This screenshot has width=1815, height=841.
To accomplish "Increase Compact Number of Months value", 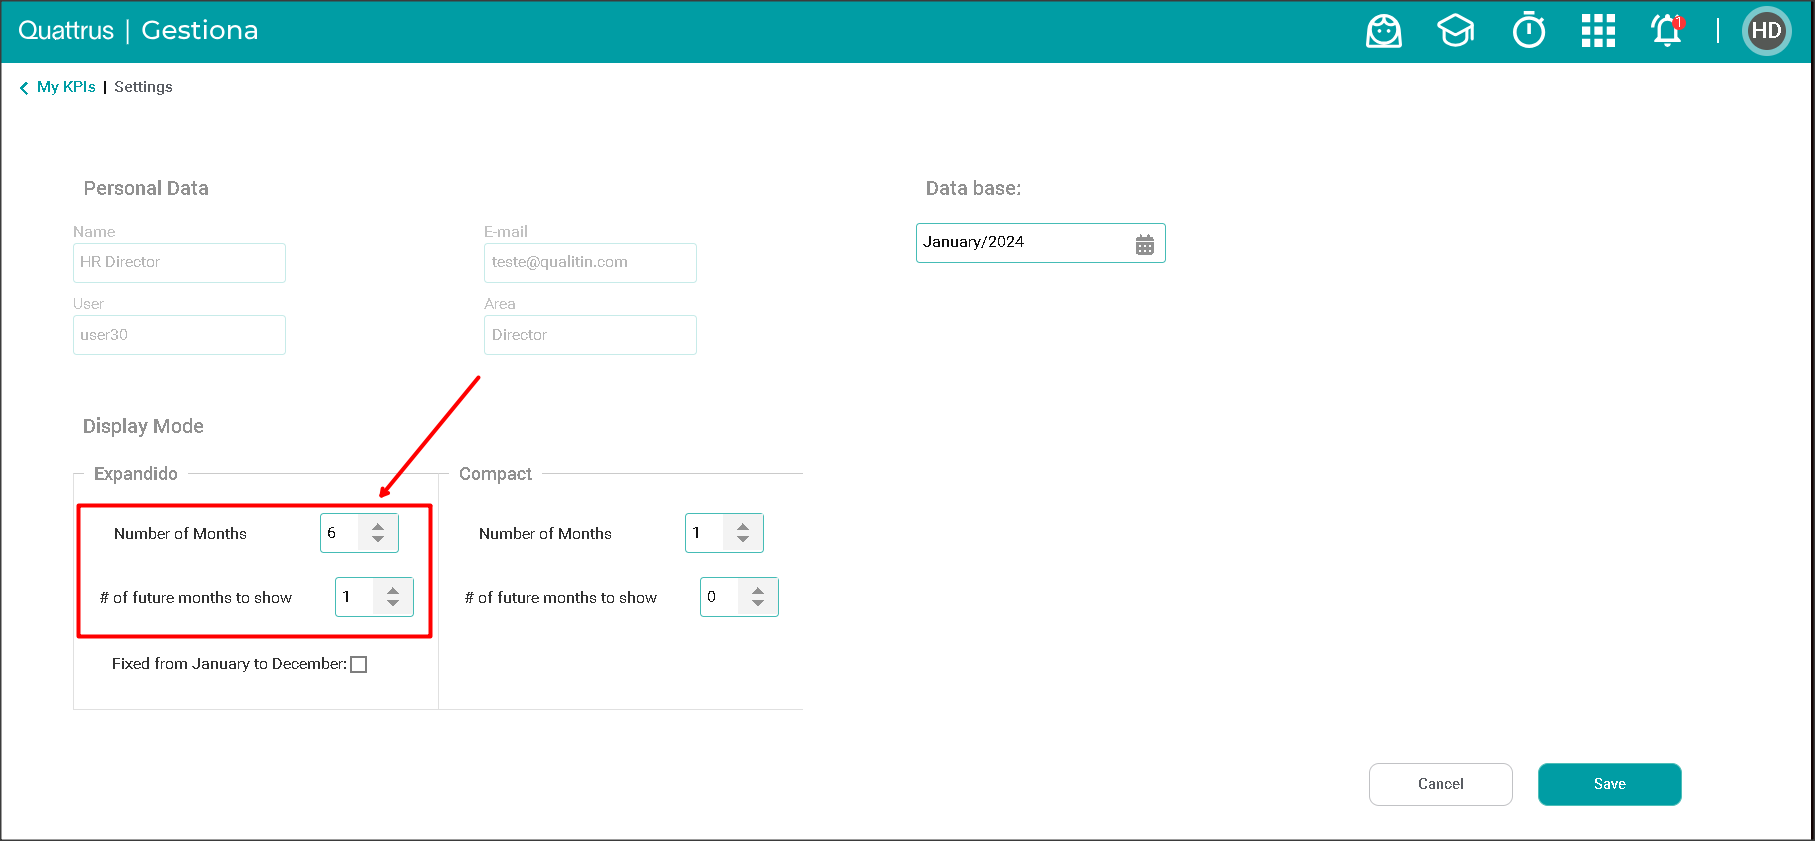I will pyautogui.click(x=743, y=526).
